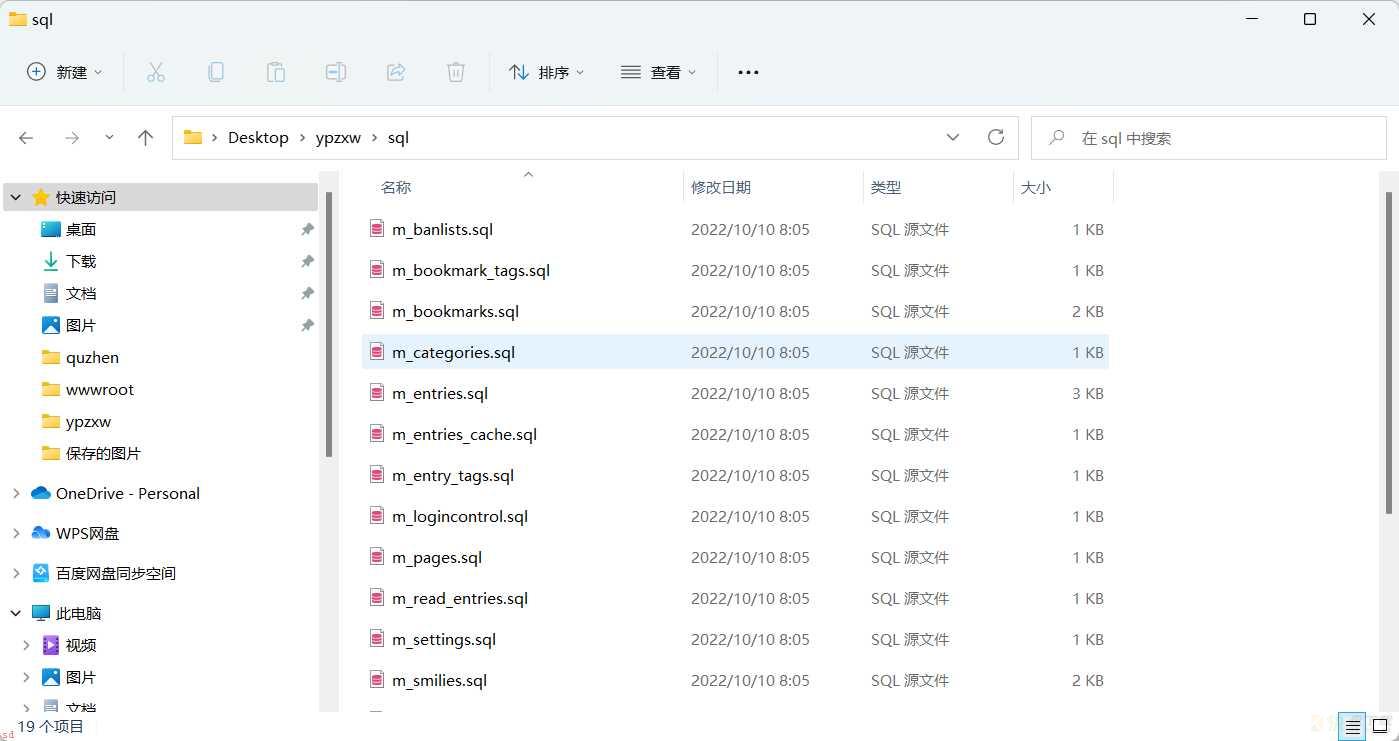Image resolution: width=1399 pixels, height=741 pixels.
Task: Expand the WPS网盘 node
Action: pos(15,533)
